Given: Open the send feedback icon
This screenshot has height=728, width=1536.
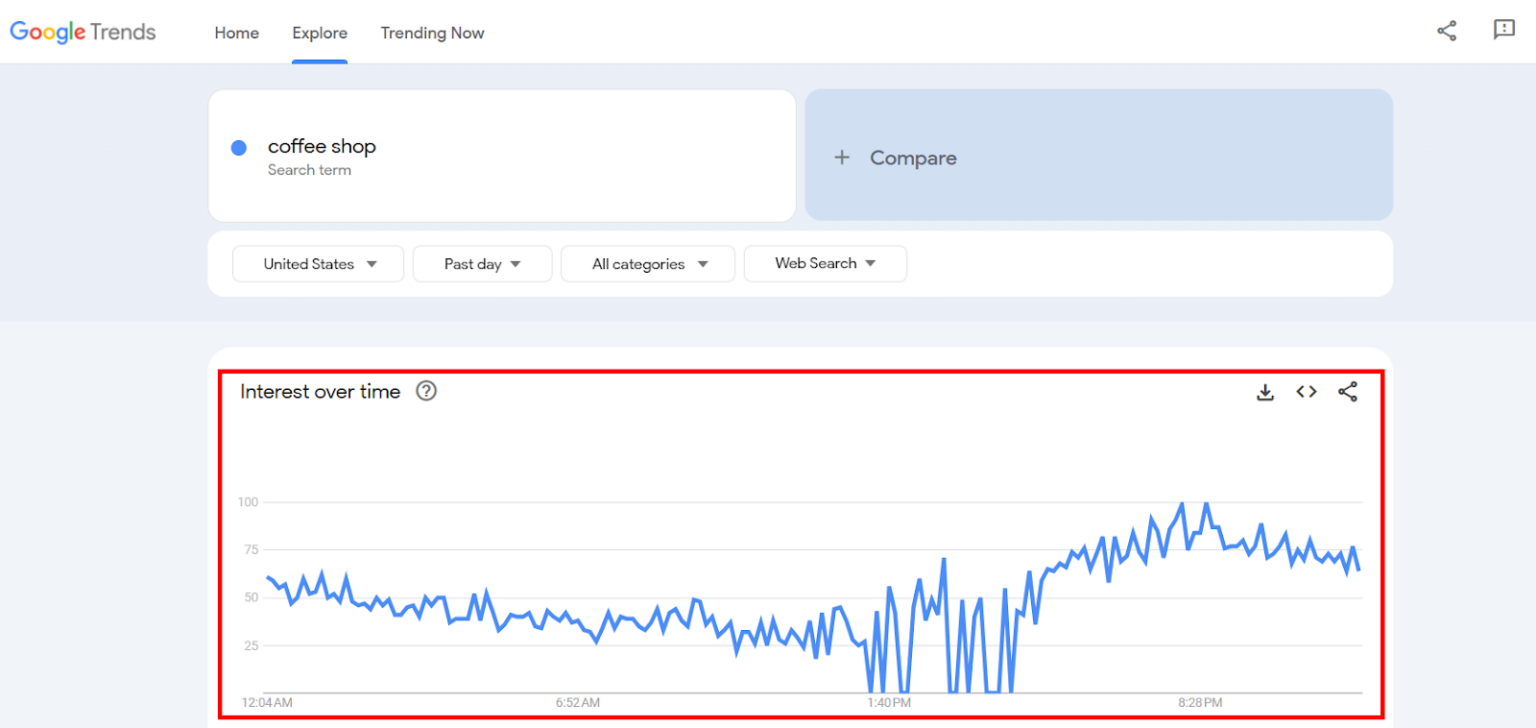Looking at the screenshot, I should click(x=1504, y=31).
